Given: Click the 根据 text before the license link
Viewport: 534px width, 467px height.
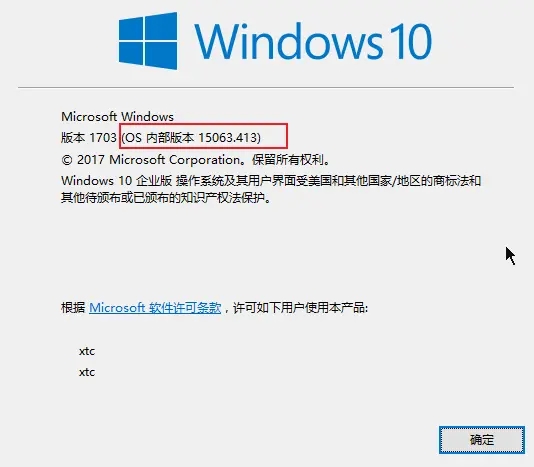Looking at the screenshot, I should point(73,308).
